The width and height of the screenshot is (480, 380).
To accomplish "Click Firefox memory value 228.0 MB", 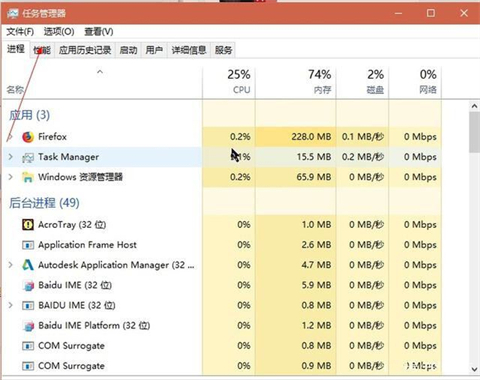I will [x=311, y=137].
